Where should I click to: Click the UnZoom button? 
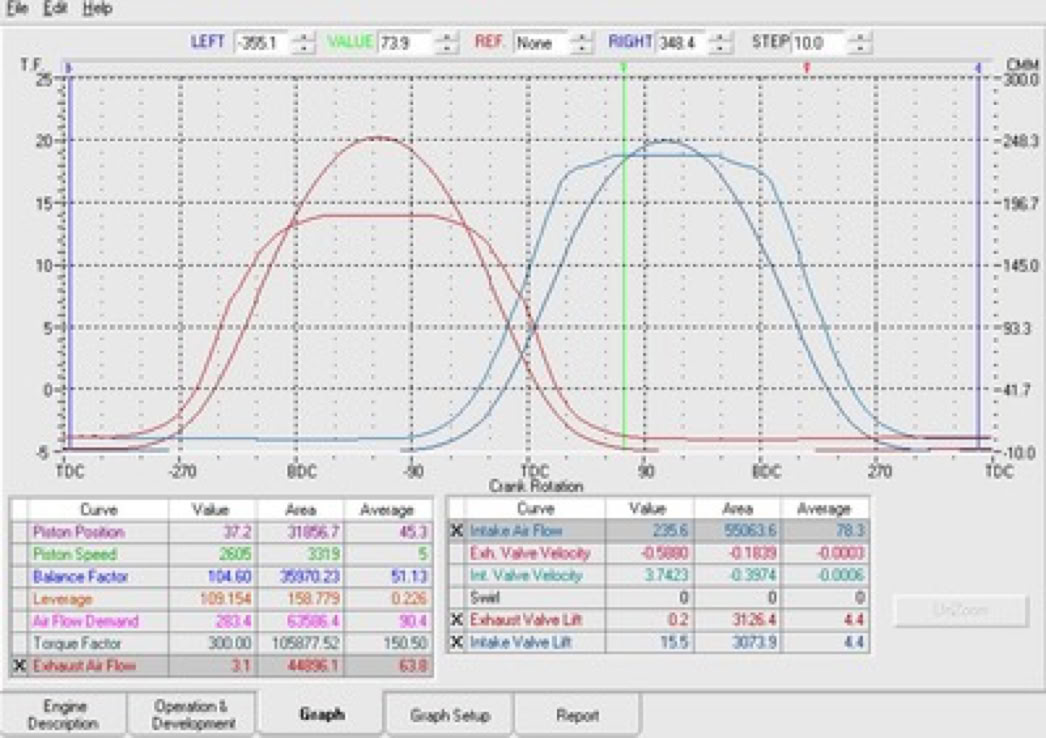pos(960,610)
